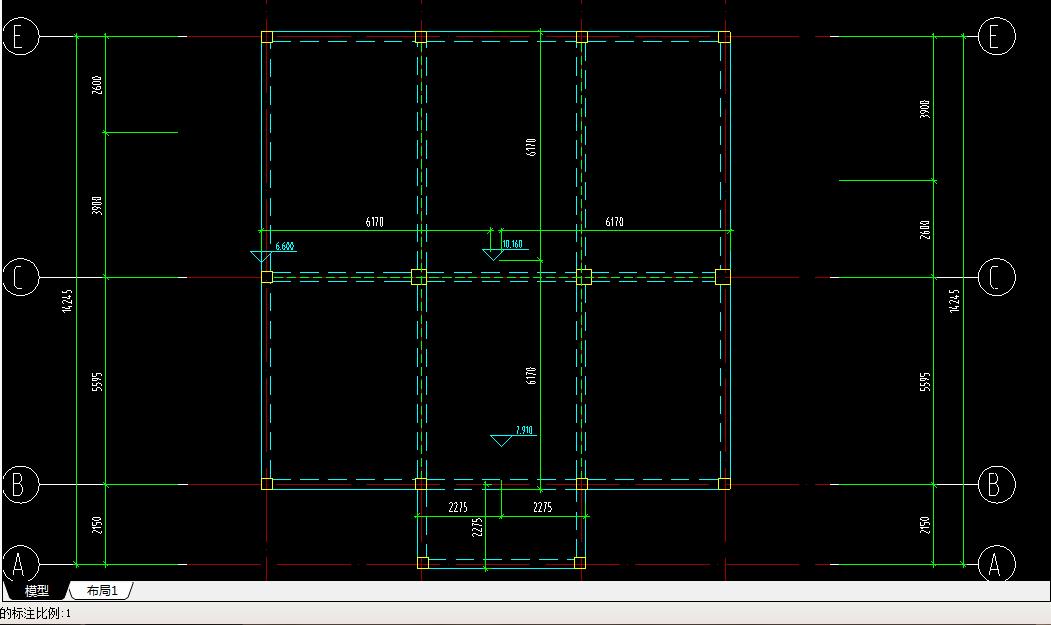Screen dimensions: 1051x625
Task: Pick the right-side 14245 overall dimension text
Action: click(954, 301)
